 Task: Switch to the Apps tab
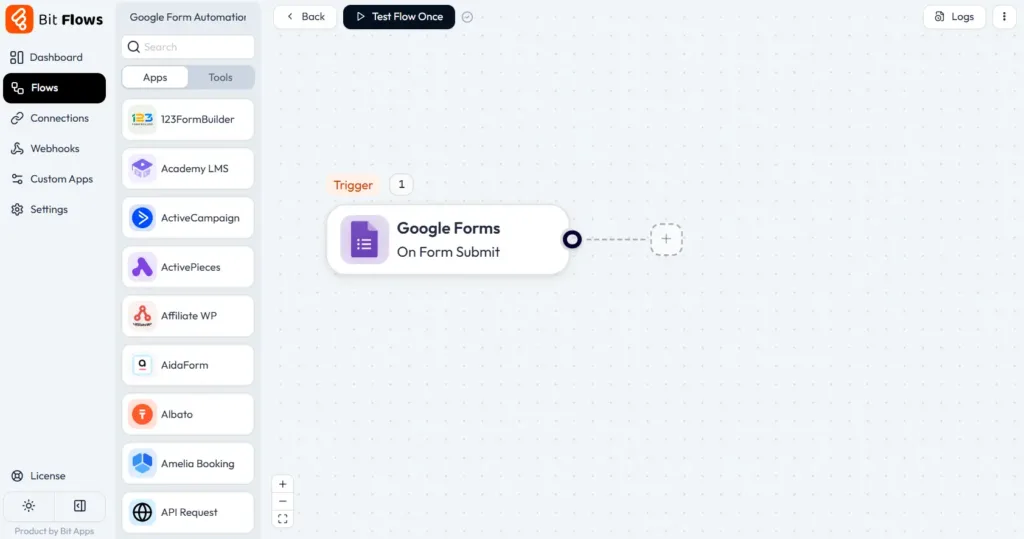click(x=155, y=77)
